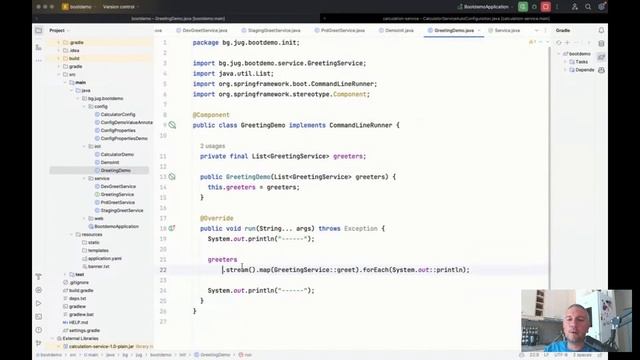The width and height of the screenshot is (640, 360).
Task: Expand the test folder node
Action: pyautogui.click(x=65, y=274)
